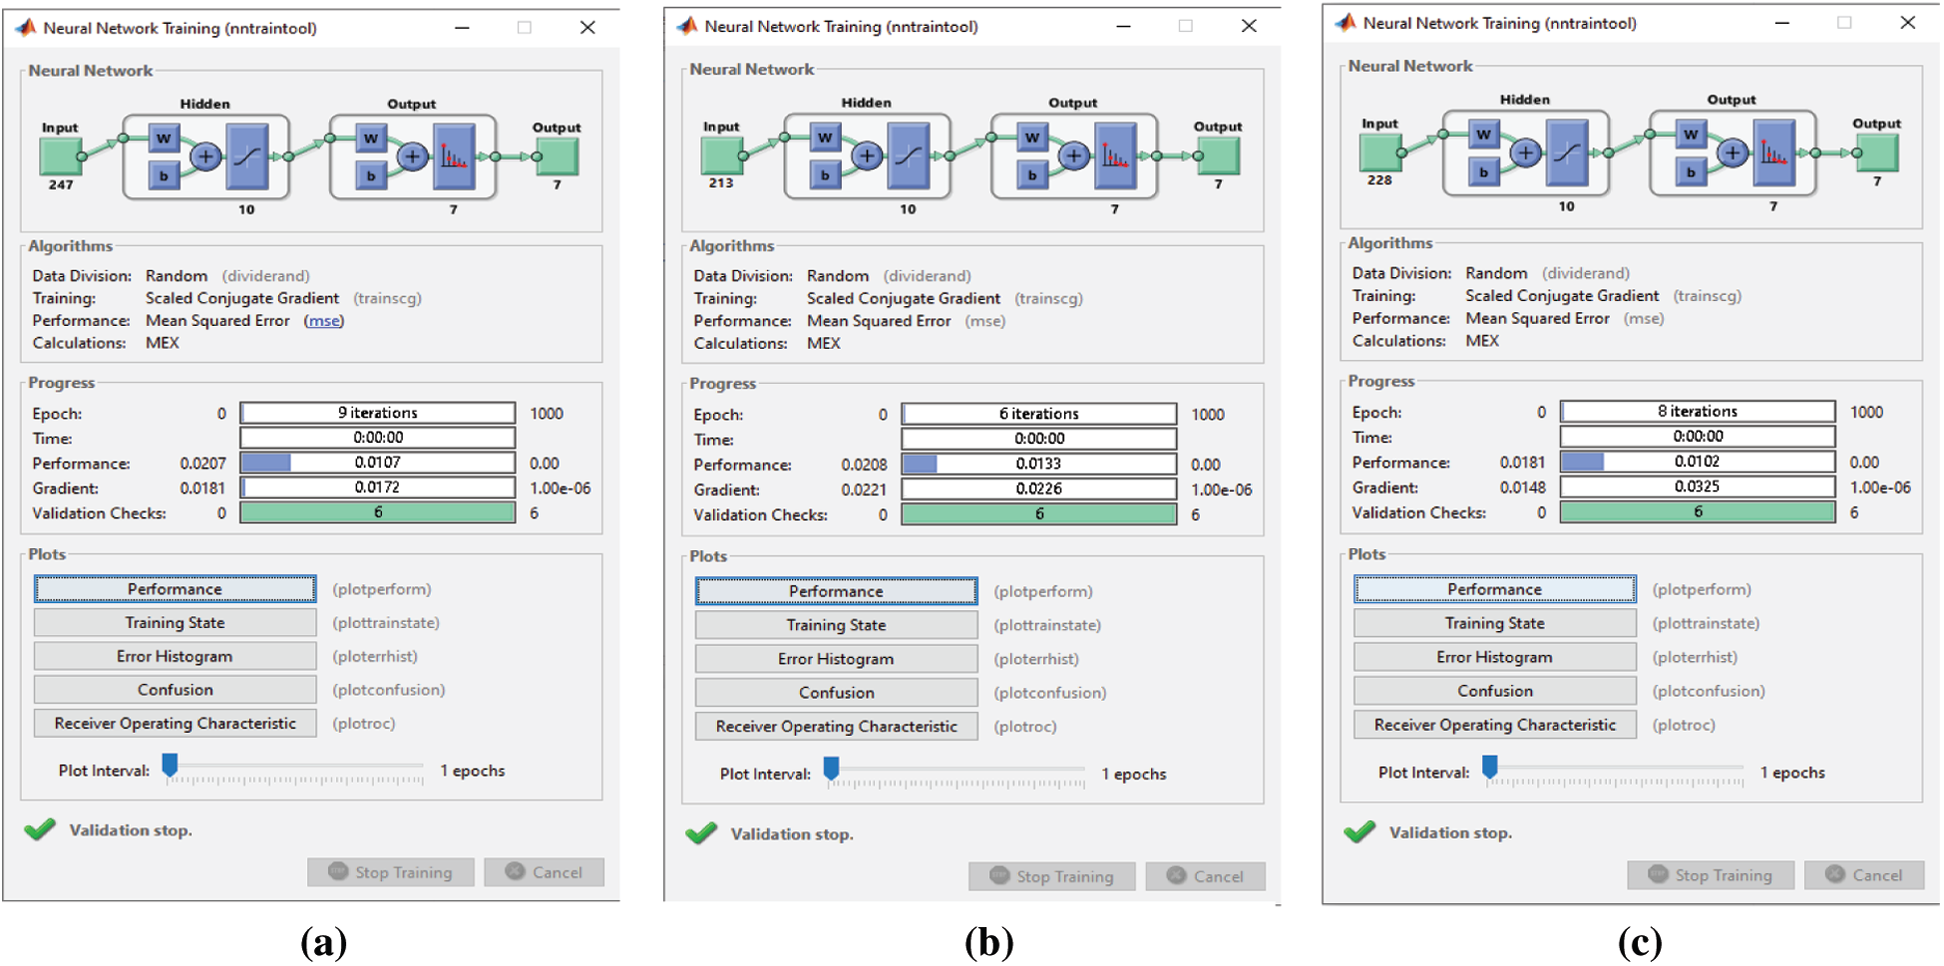The width and height of the screenshot is (1944, 966).
Task: Click the Hidden layer sigmoid transfer block in the middle window
Action: [x=908, y=156]
